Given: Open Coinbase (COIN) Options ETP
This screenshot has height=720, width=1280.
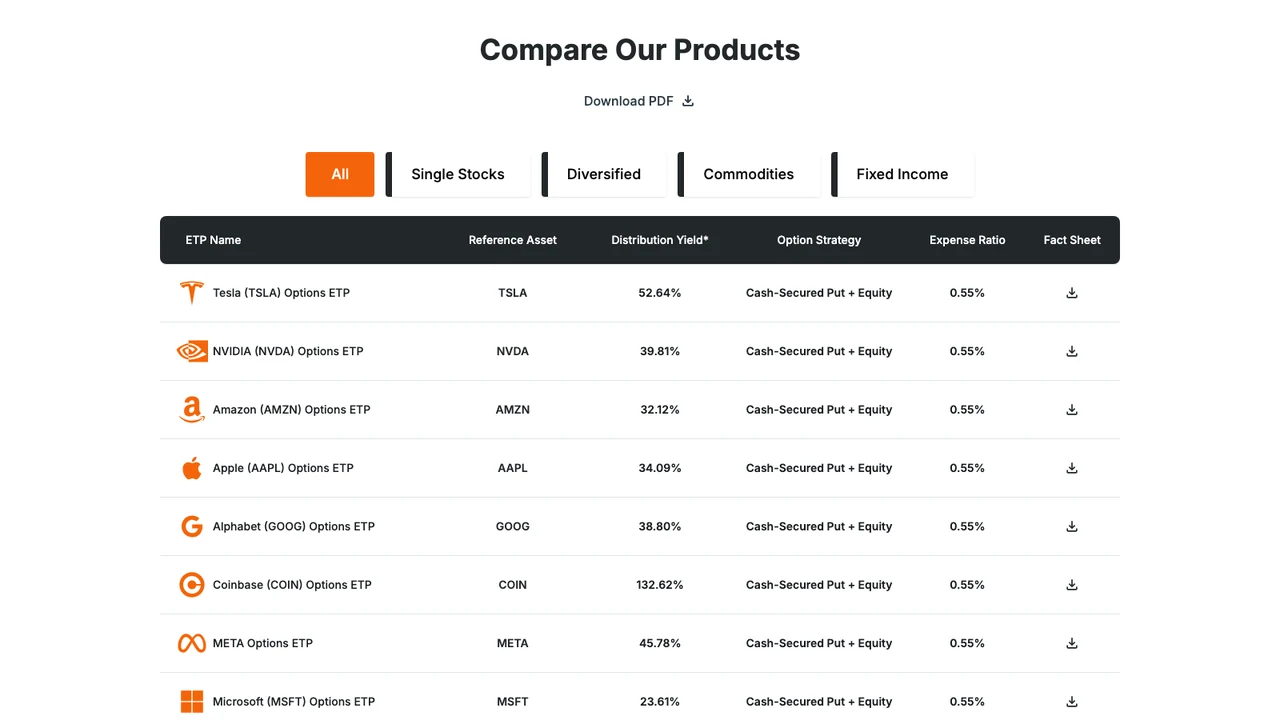Looking at the screenshot, I should [292, 585].
